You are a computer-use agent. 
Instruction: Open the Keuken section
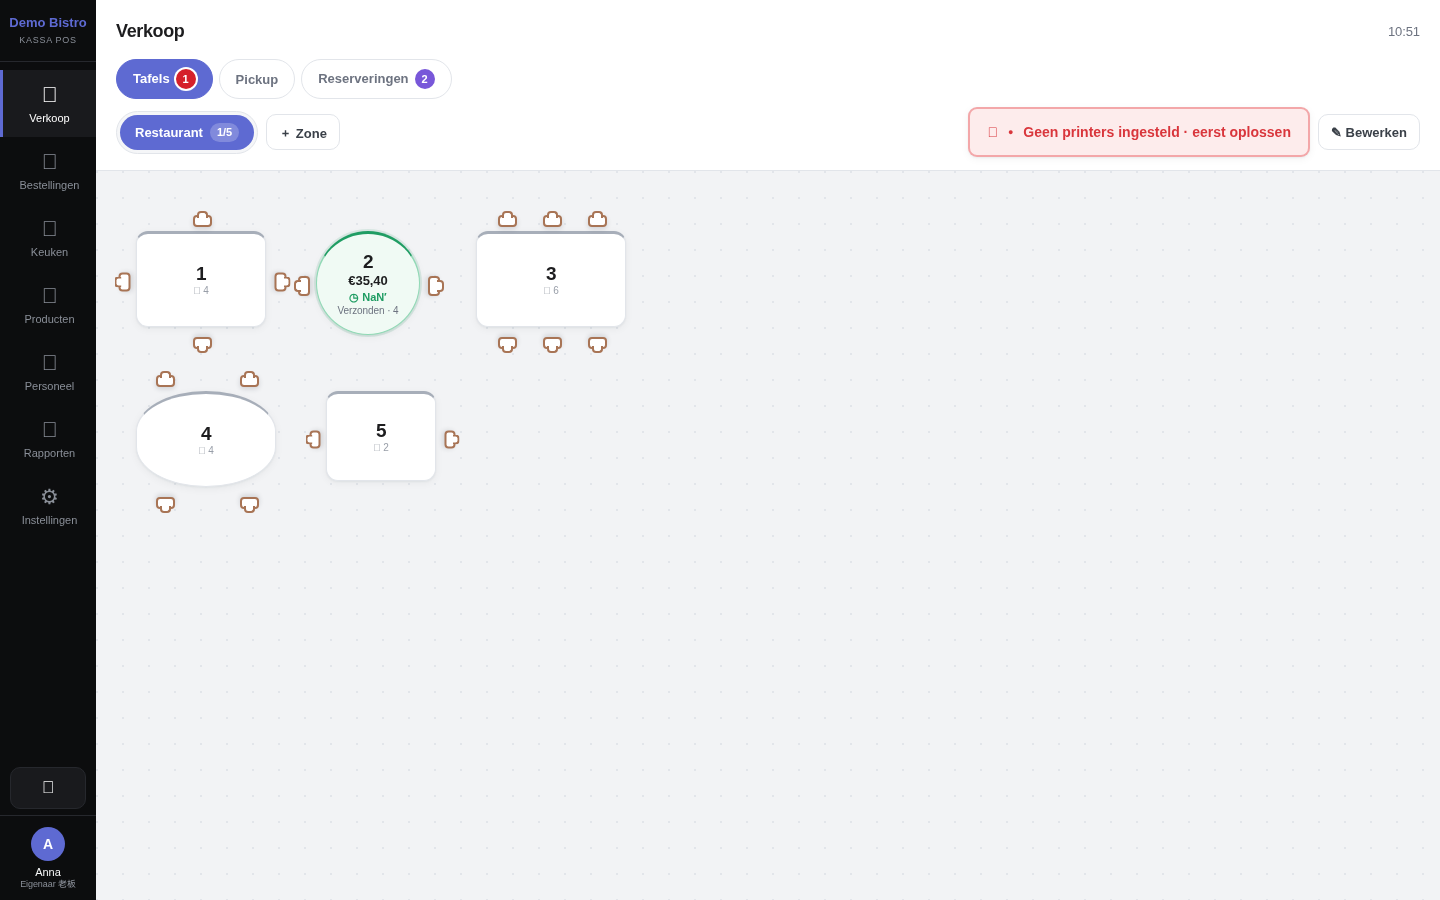[49, 238]
